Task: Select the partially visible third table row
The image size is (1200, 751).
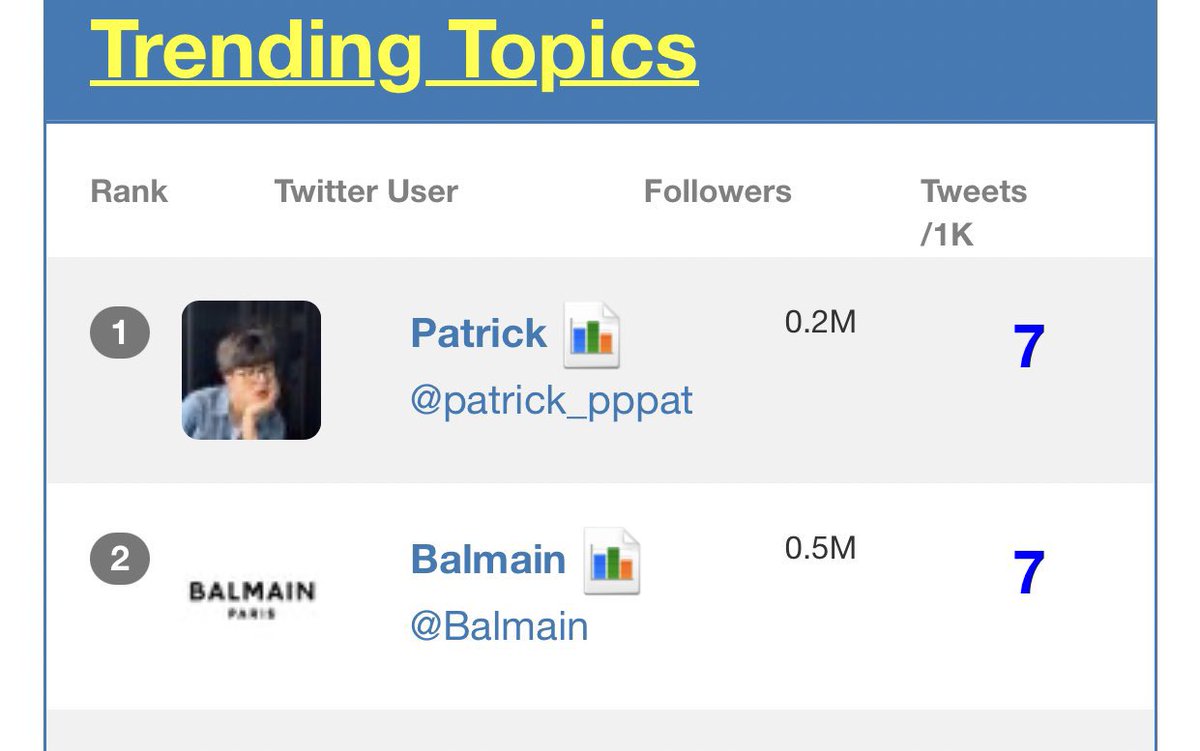Action: pos(600,730)
